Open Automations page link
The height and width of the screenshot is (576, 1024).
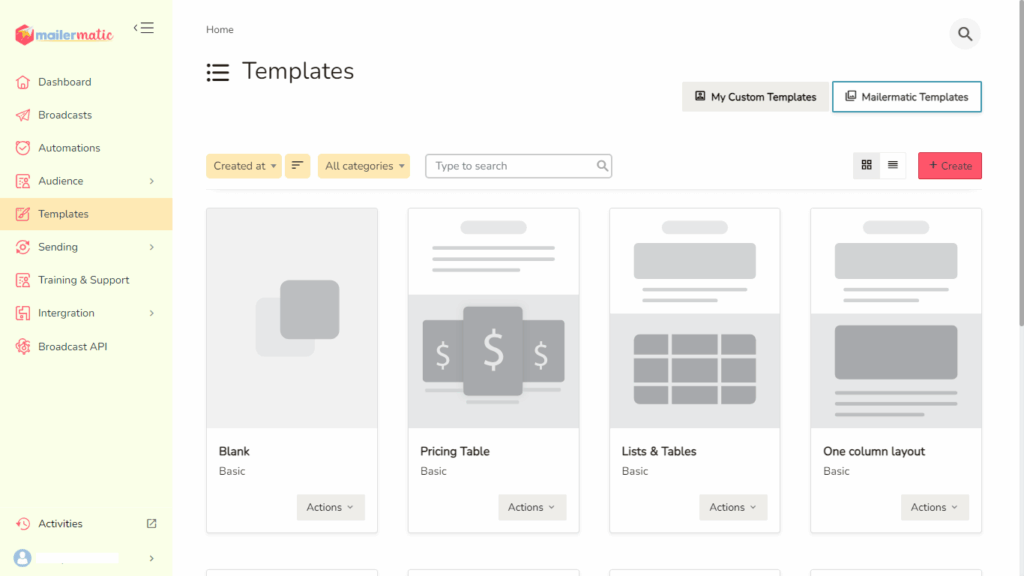pyautogui.click(x=69, y=148)
